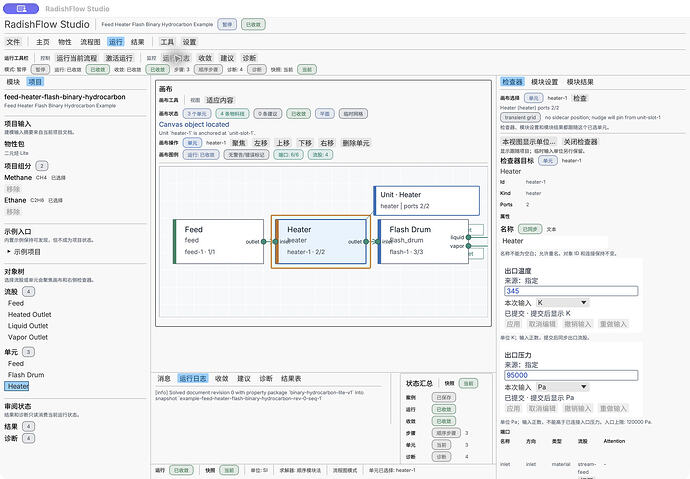Open the 消息 bottom panel tab
Screen dimensions: 690x479
coord(164,378)
